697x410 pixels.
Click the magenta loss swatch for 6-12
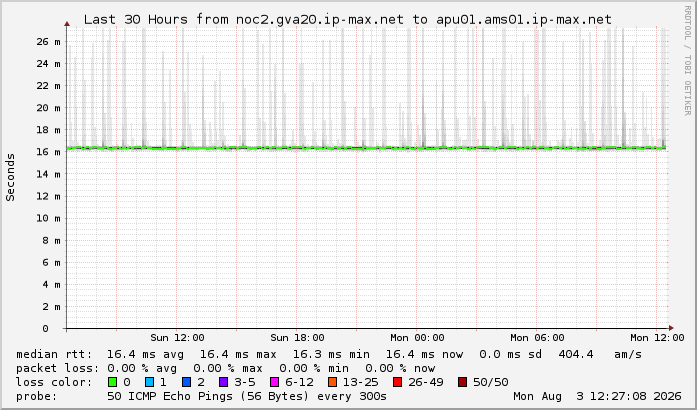pos(275,382)
